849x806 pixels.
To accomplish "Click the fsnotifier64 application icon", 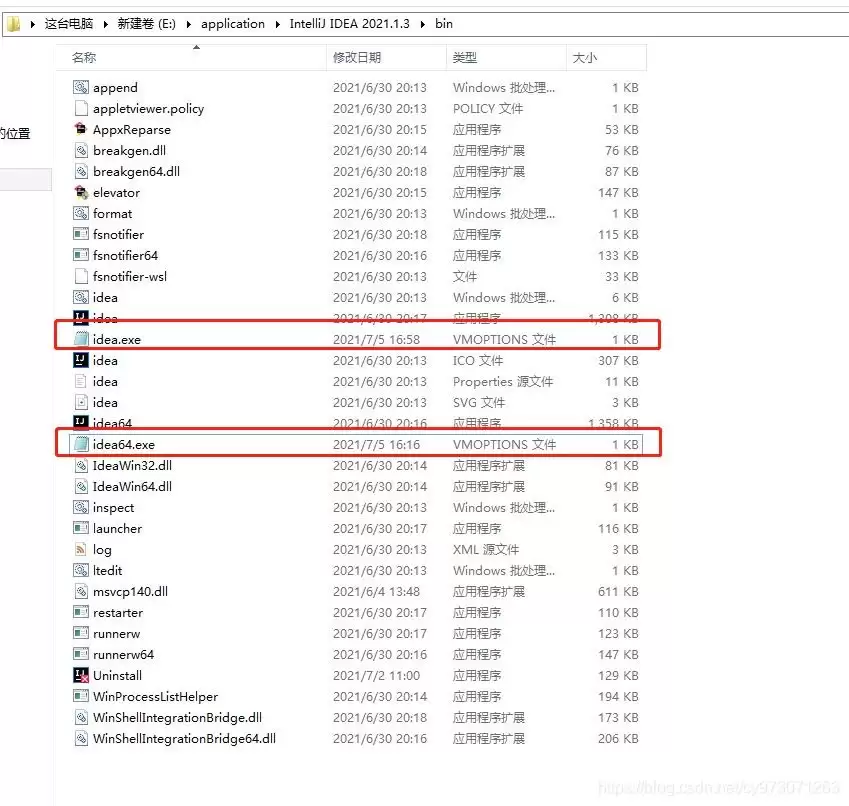I will [x=81, y=255].
